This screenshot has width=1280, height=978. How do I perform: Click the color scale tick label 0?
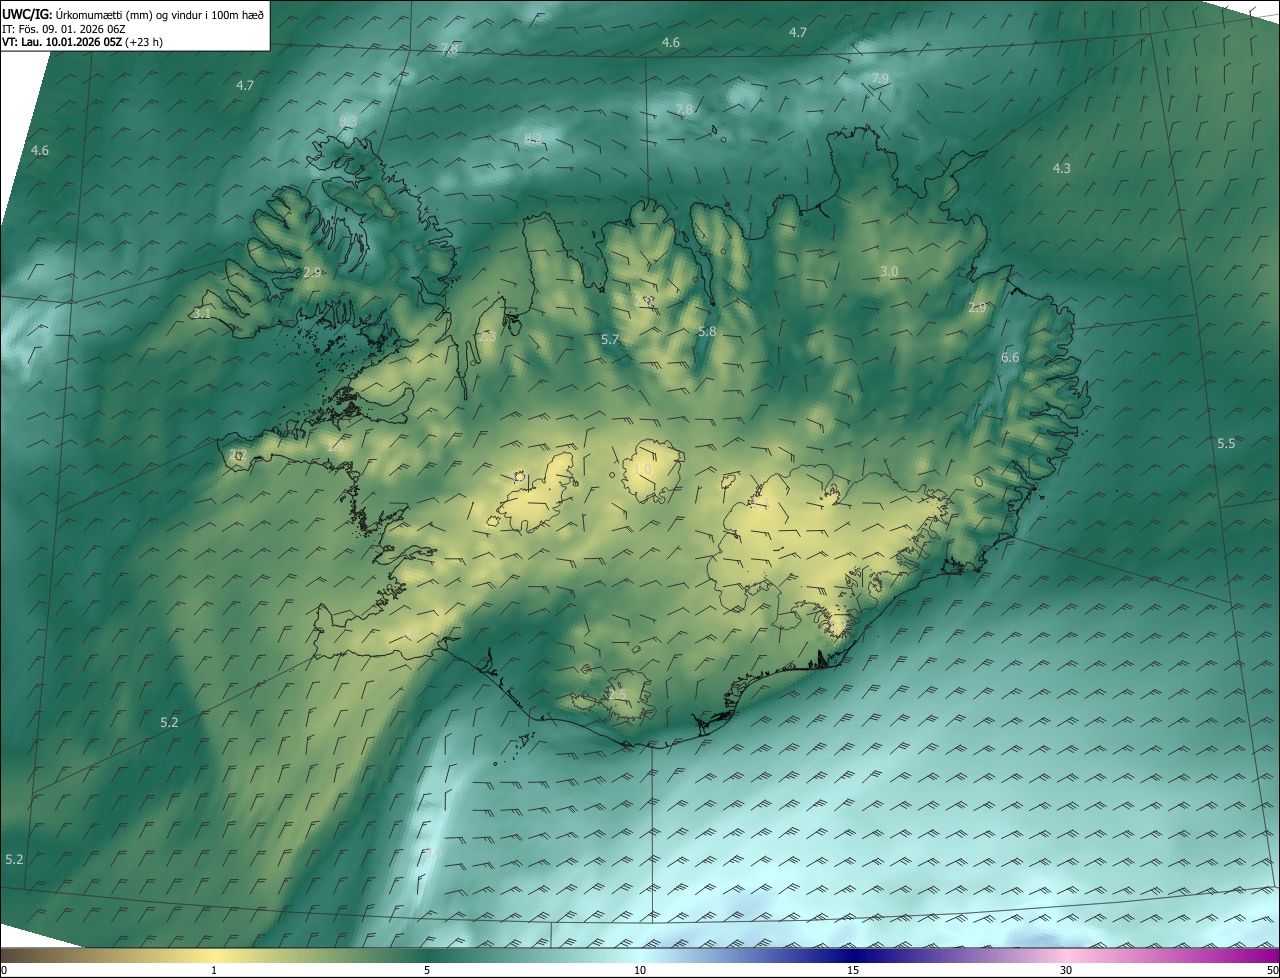tap(3, 971)
